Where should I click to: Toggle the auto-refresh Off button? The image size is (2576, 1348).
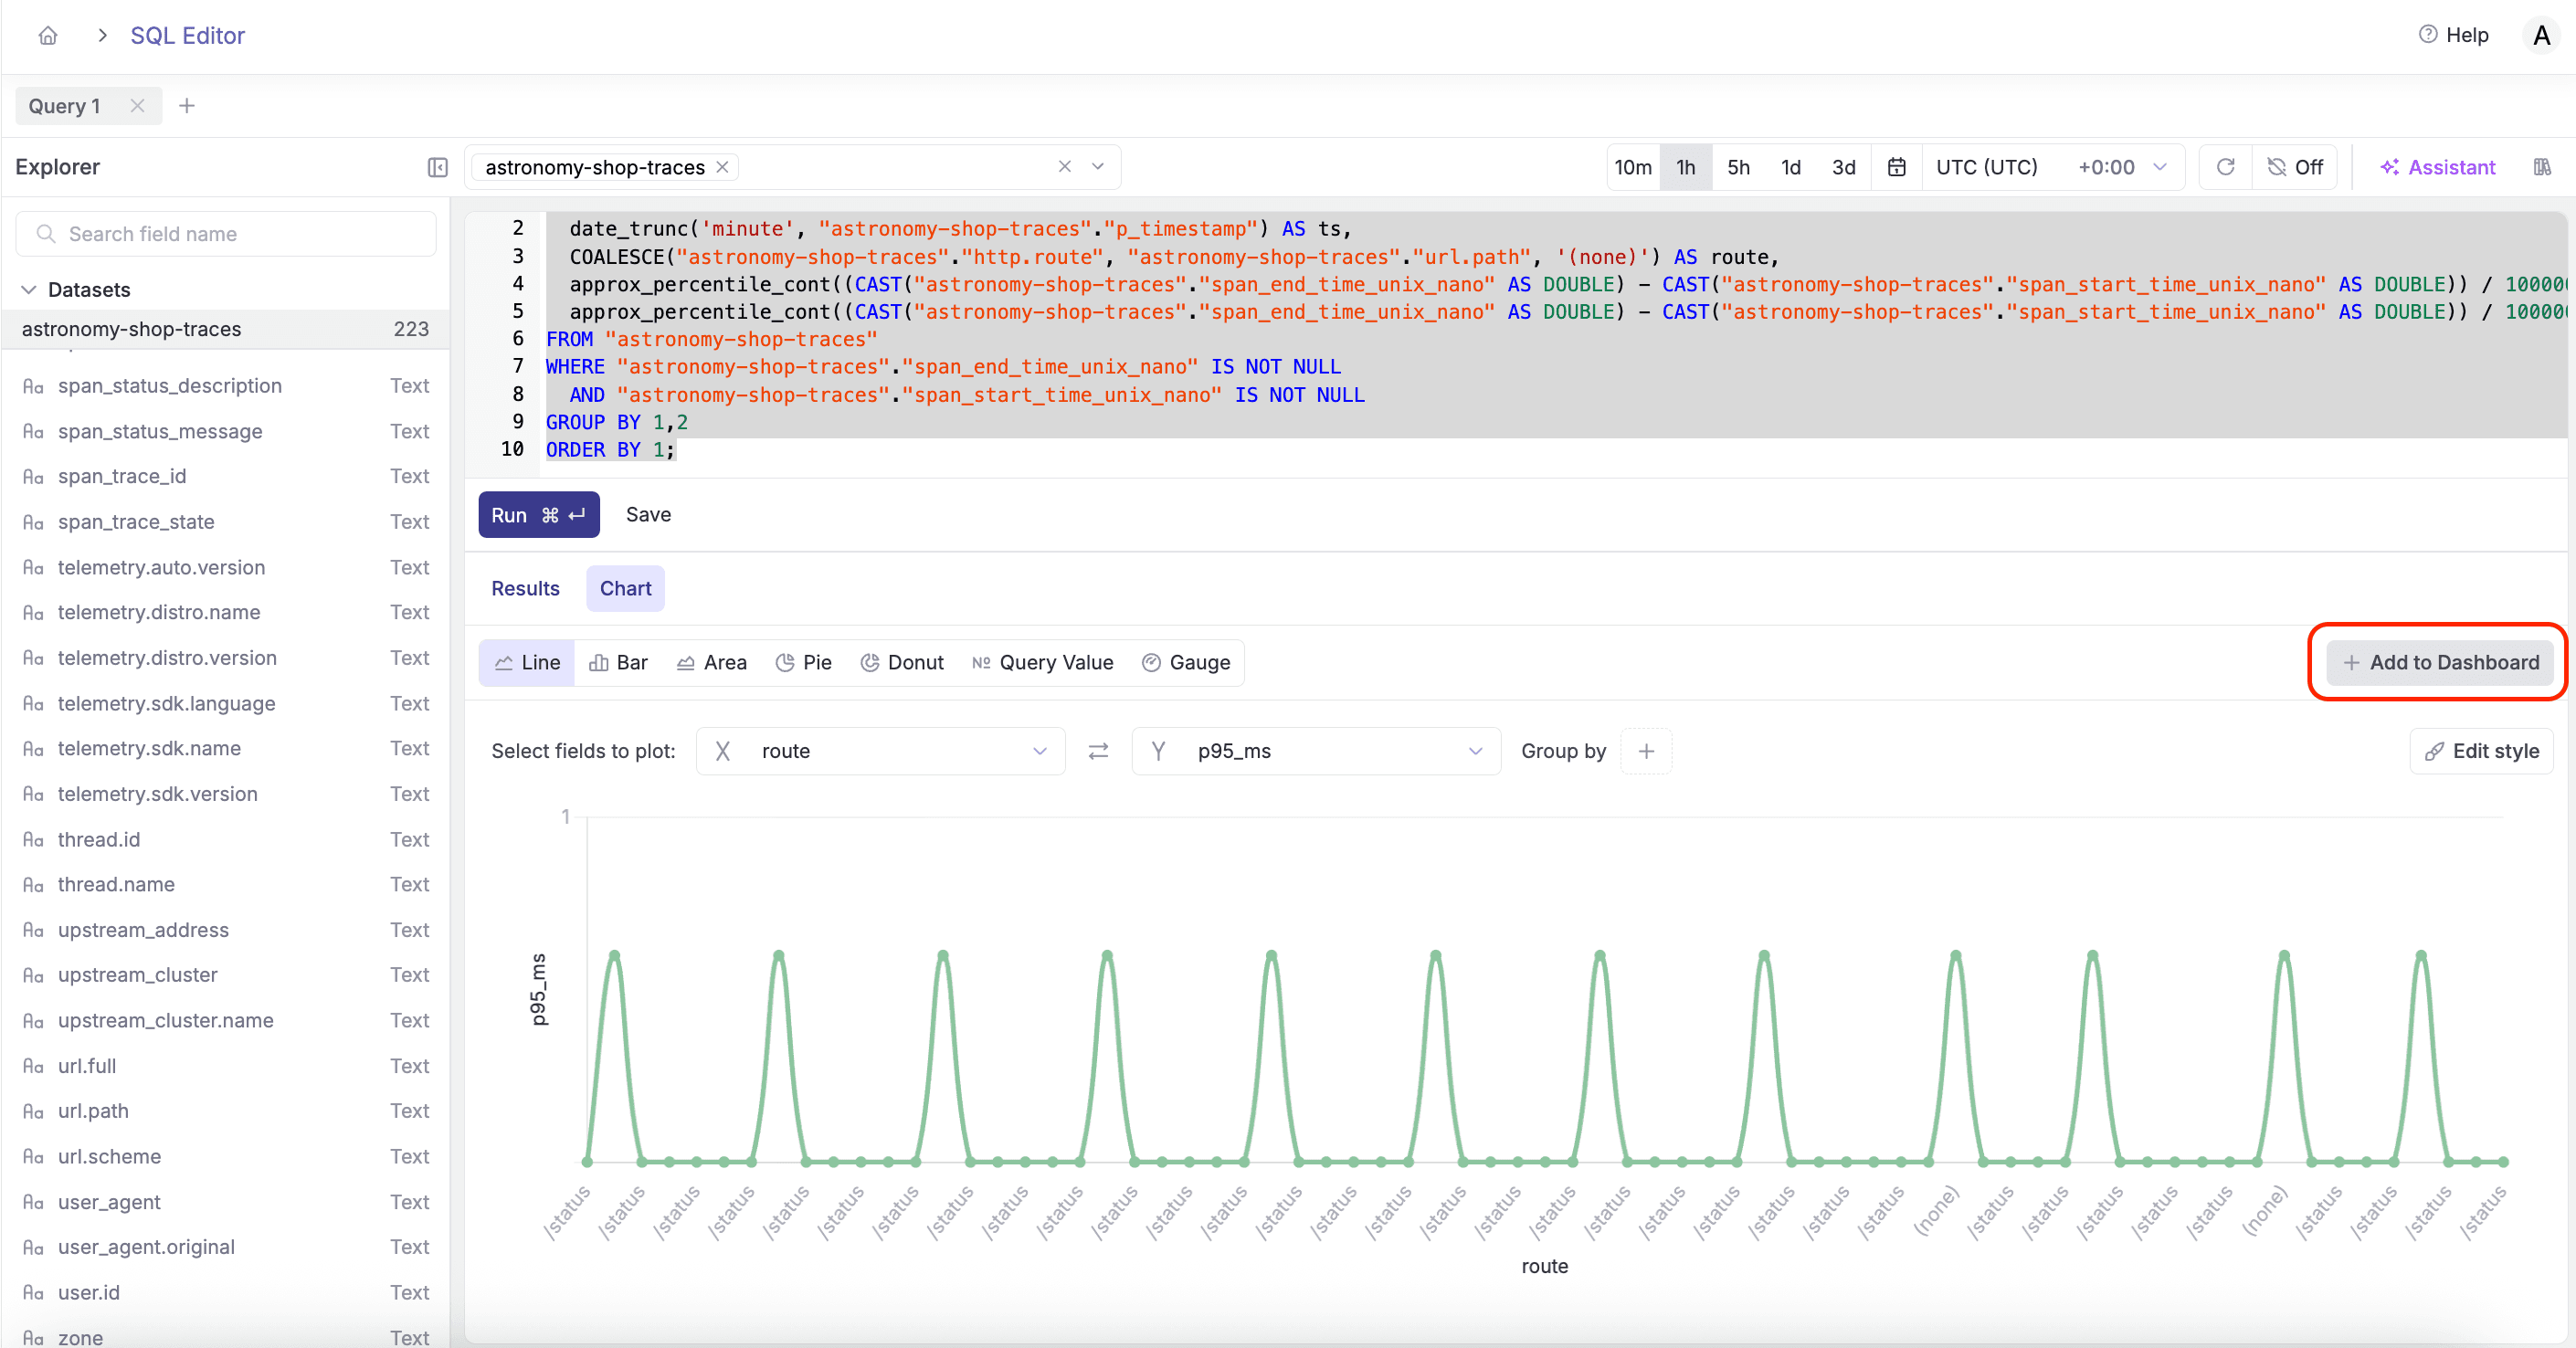point(2295,167)
